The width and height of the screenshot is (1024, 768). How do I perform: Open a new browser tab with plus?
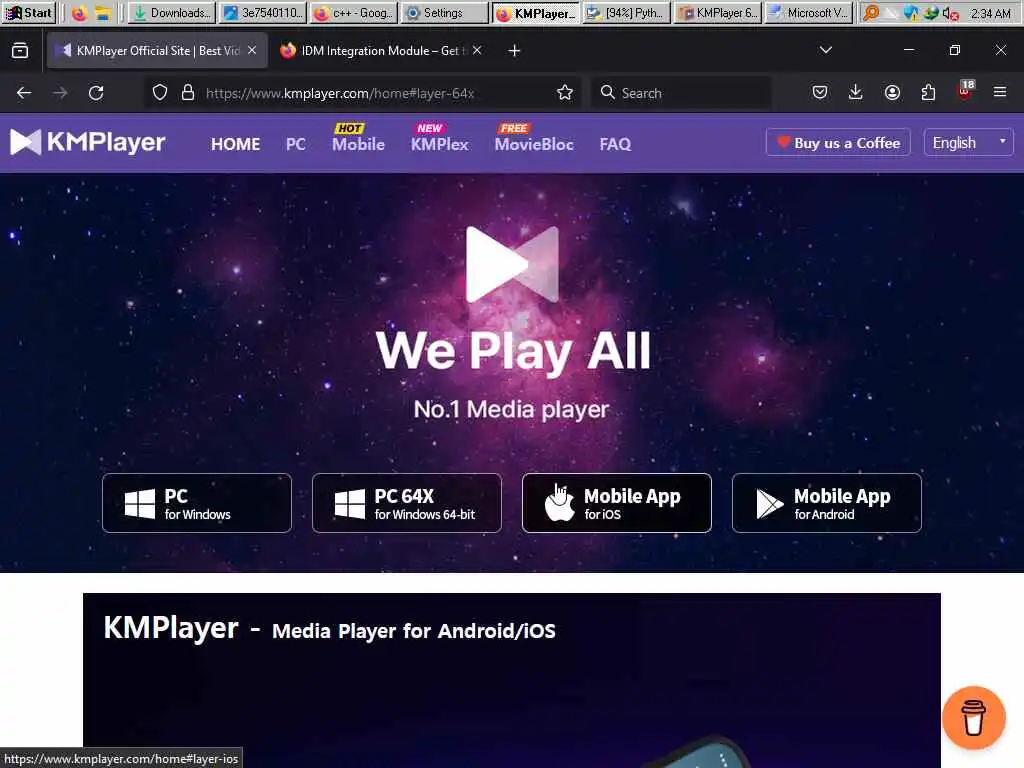coord(514,50)
